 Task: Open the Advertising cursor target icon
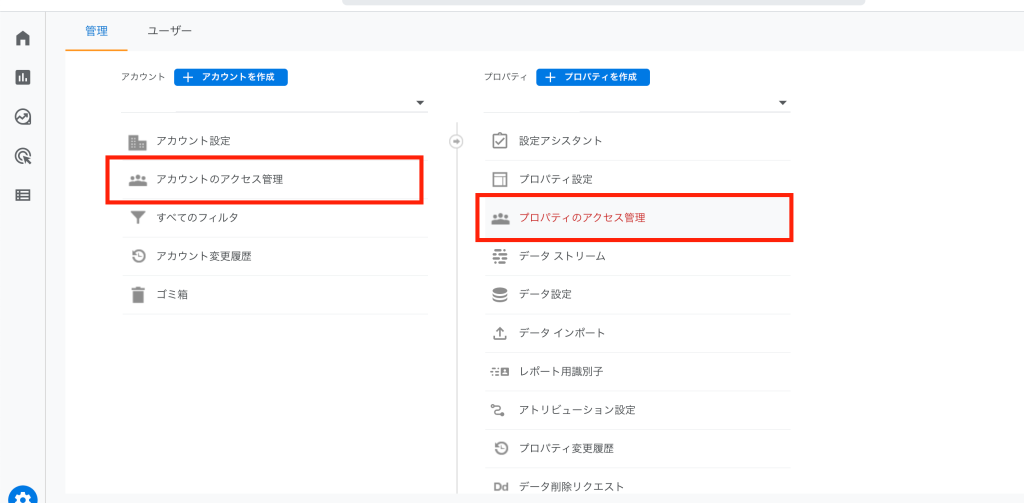click(23, 156)
